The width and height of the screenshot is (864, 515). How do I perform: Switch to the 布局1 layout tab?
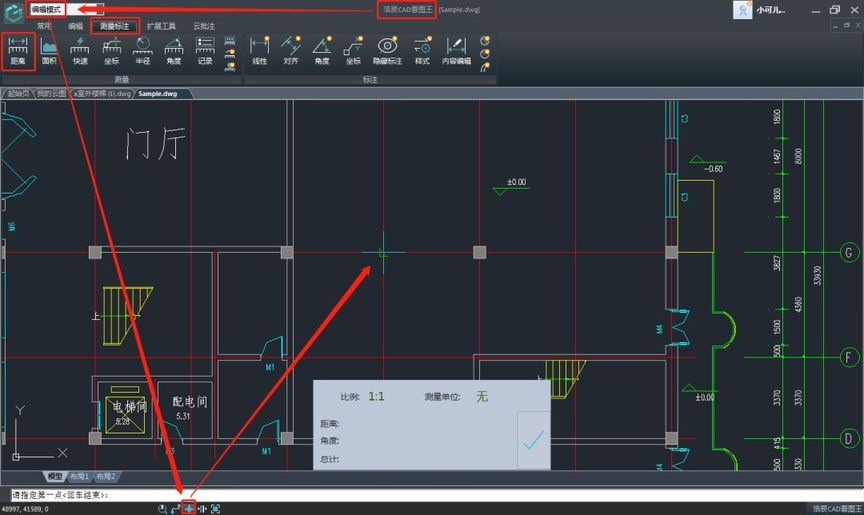tap(79, 477)
